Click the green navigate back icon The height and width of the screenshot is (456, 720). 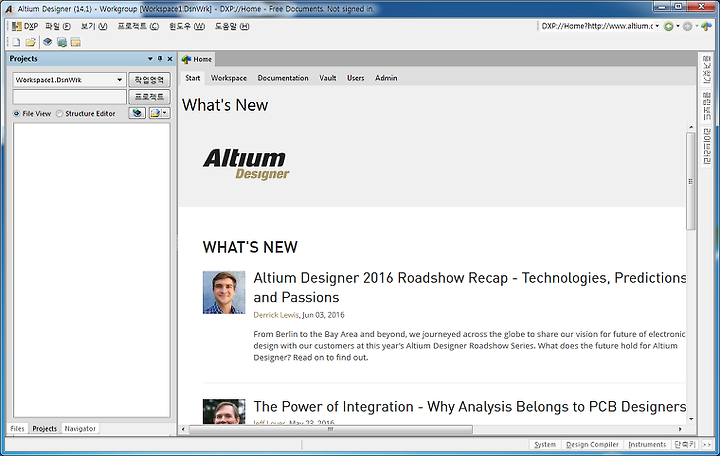tap(669, 27)
